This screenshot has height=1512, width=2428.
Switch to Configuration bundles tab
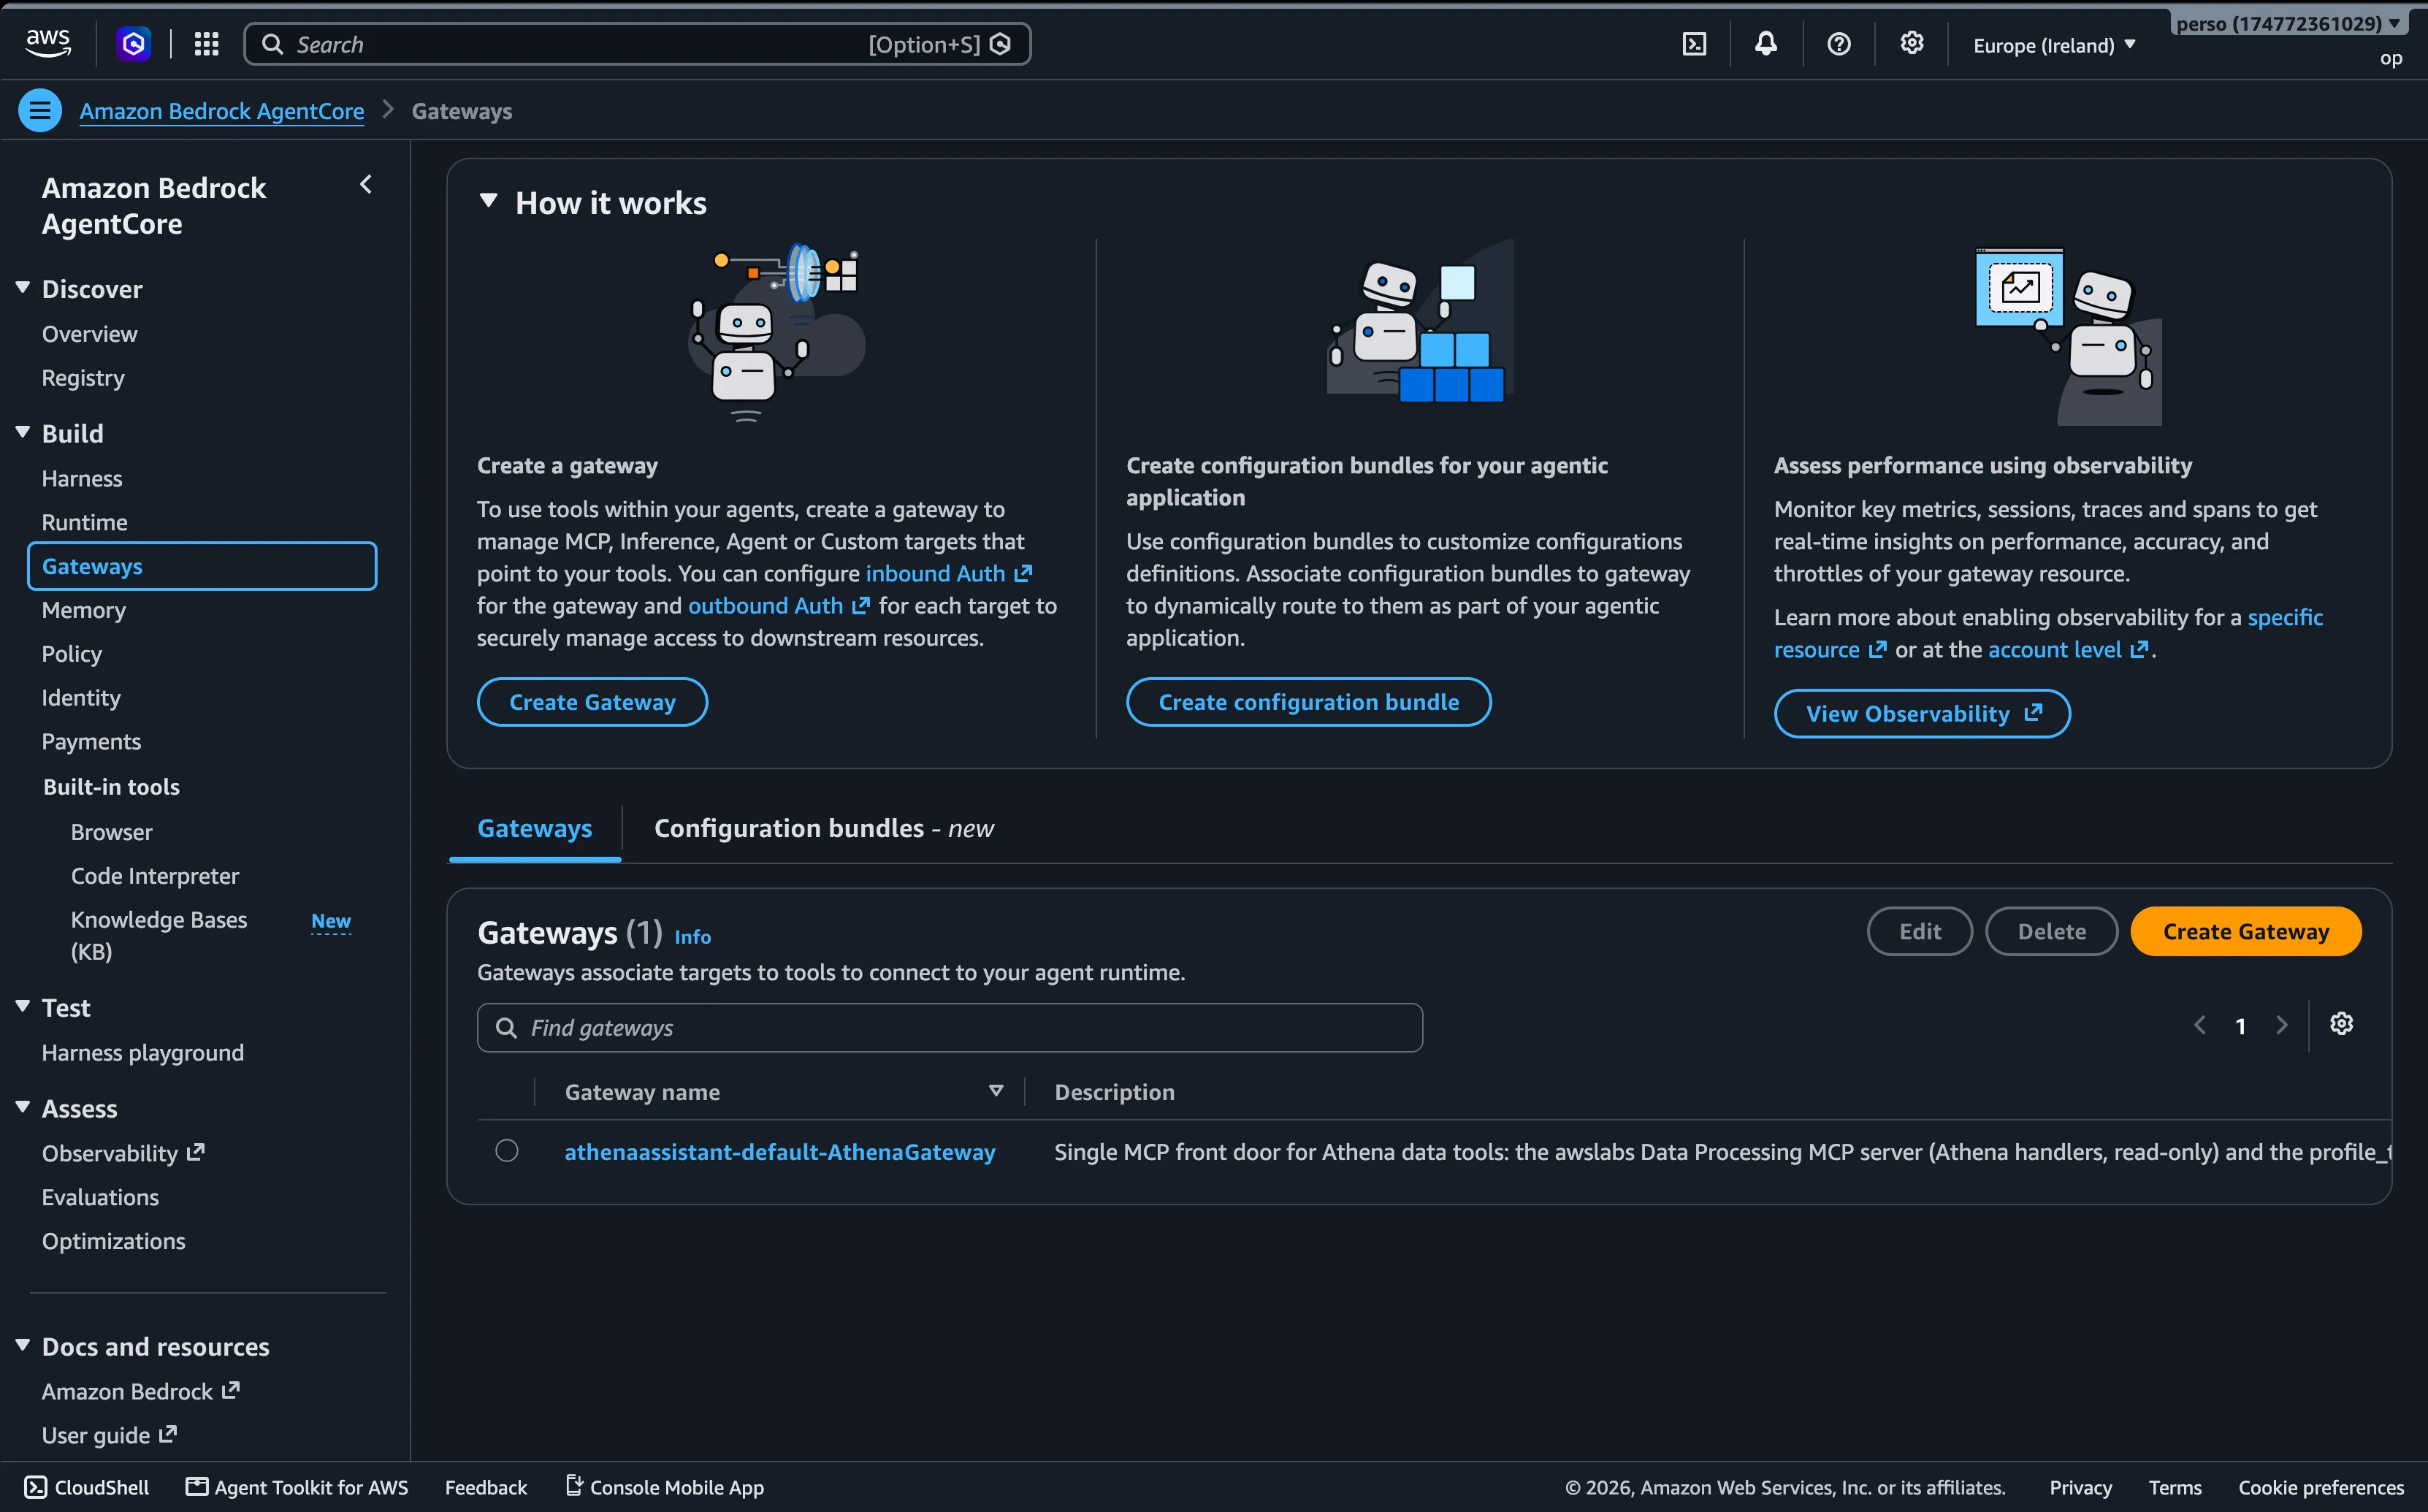[x=823, y=829]
